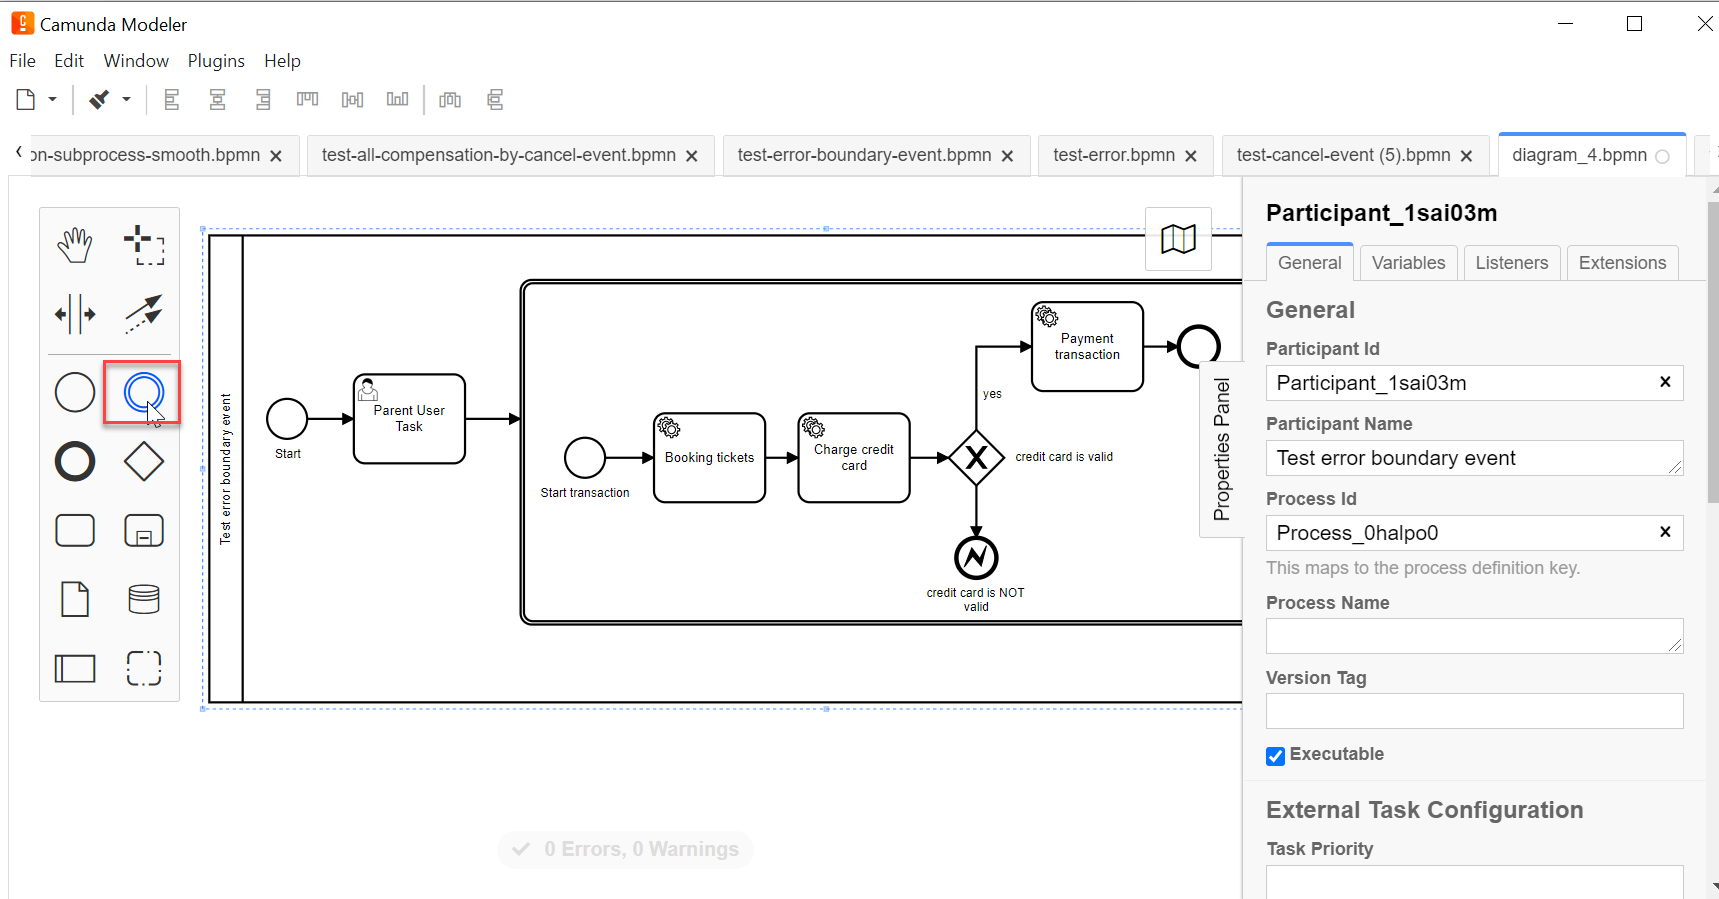Toggle the minimap map icon
Image resolution: width=1719 pixels, height=899 pixels.
(1178, 239)
